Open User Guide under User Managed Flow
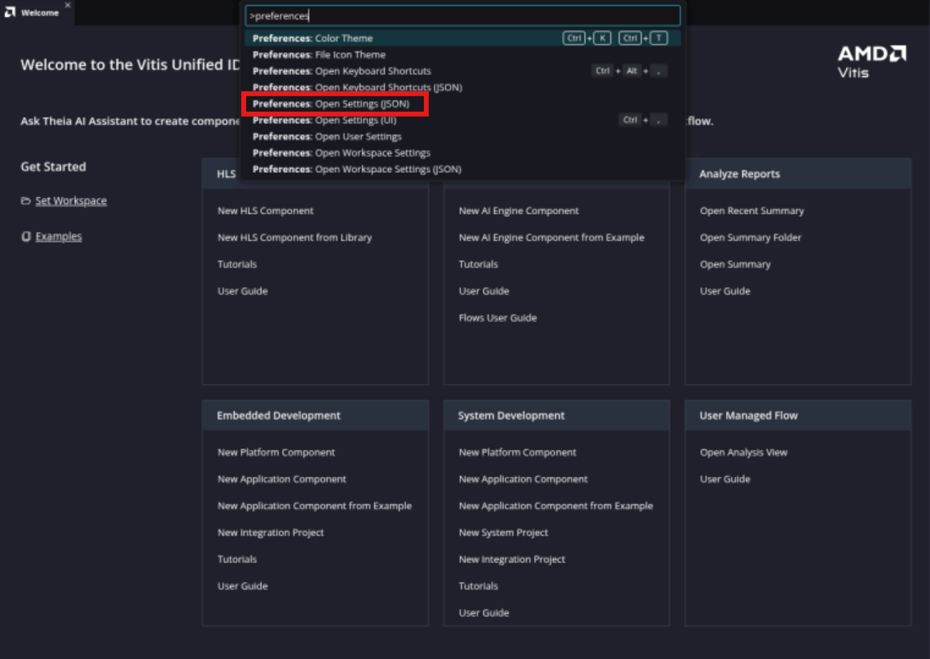Viewport: 930px width, 659px height. coord(725,479)
